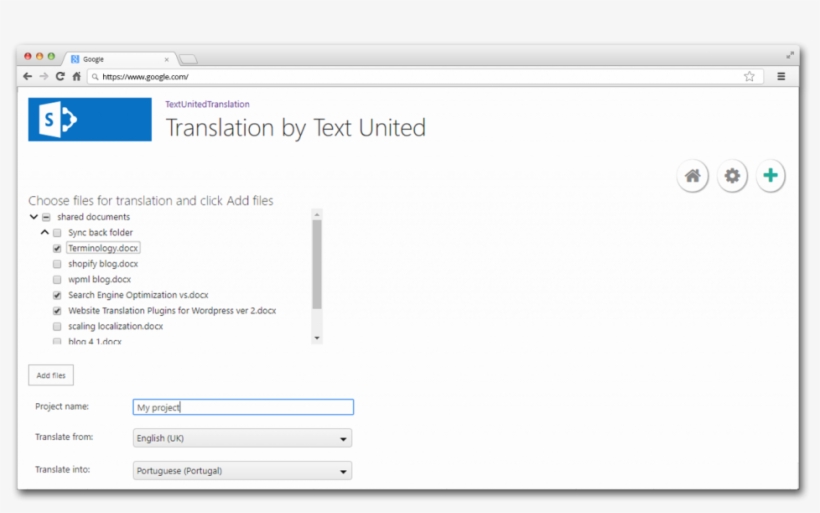Open a new browser tab
The width and height of the screenshot is (820, 513).
(188, 59)
